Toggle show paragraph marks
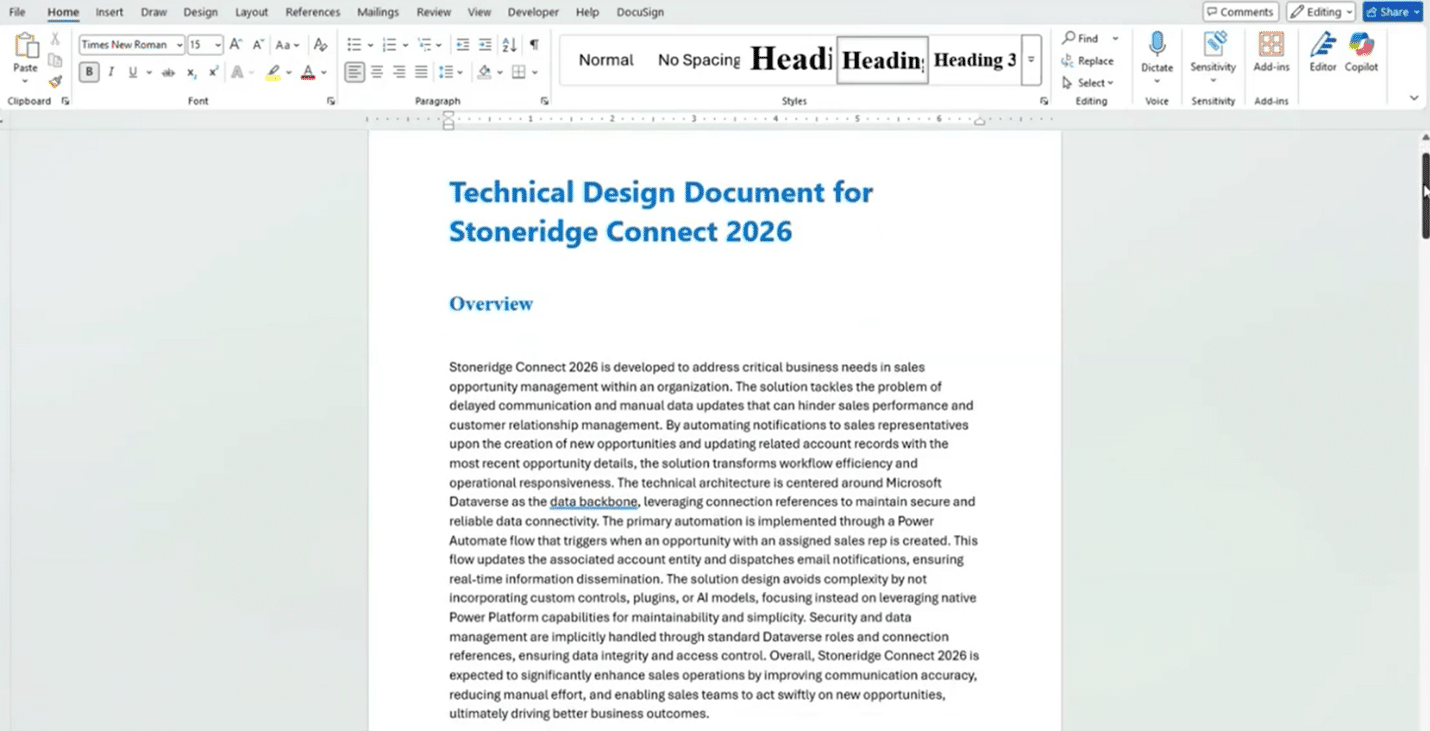Screen dimensions: 1430x731 point(534,45)
